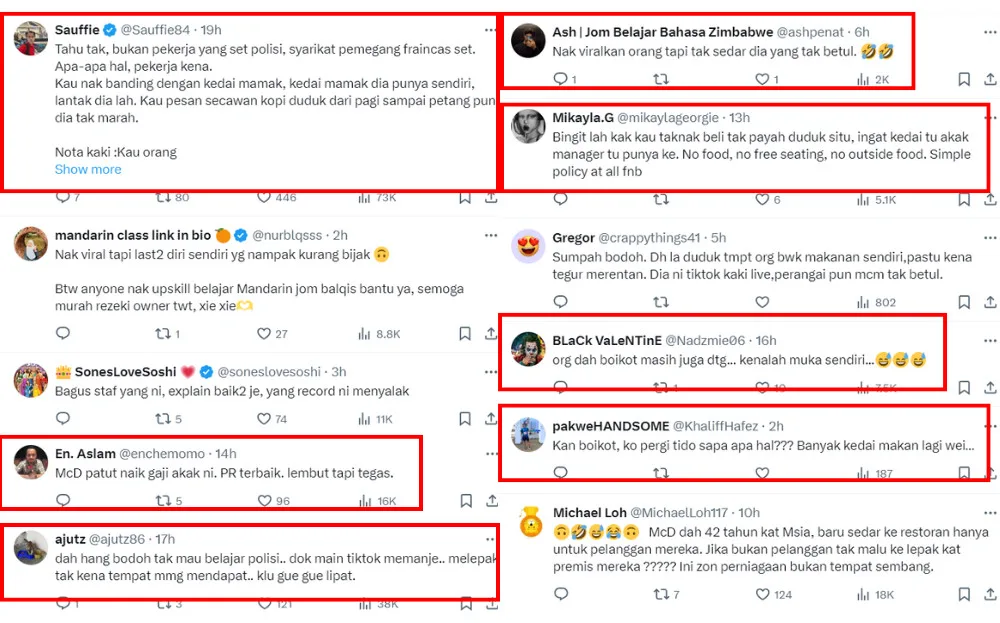Repost Michael Loh's tweet
1000x623 pixels.
coord(661,595)
